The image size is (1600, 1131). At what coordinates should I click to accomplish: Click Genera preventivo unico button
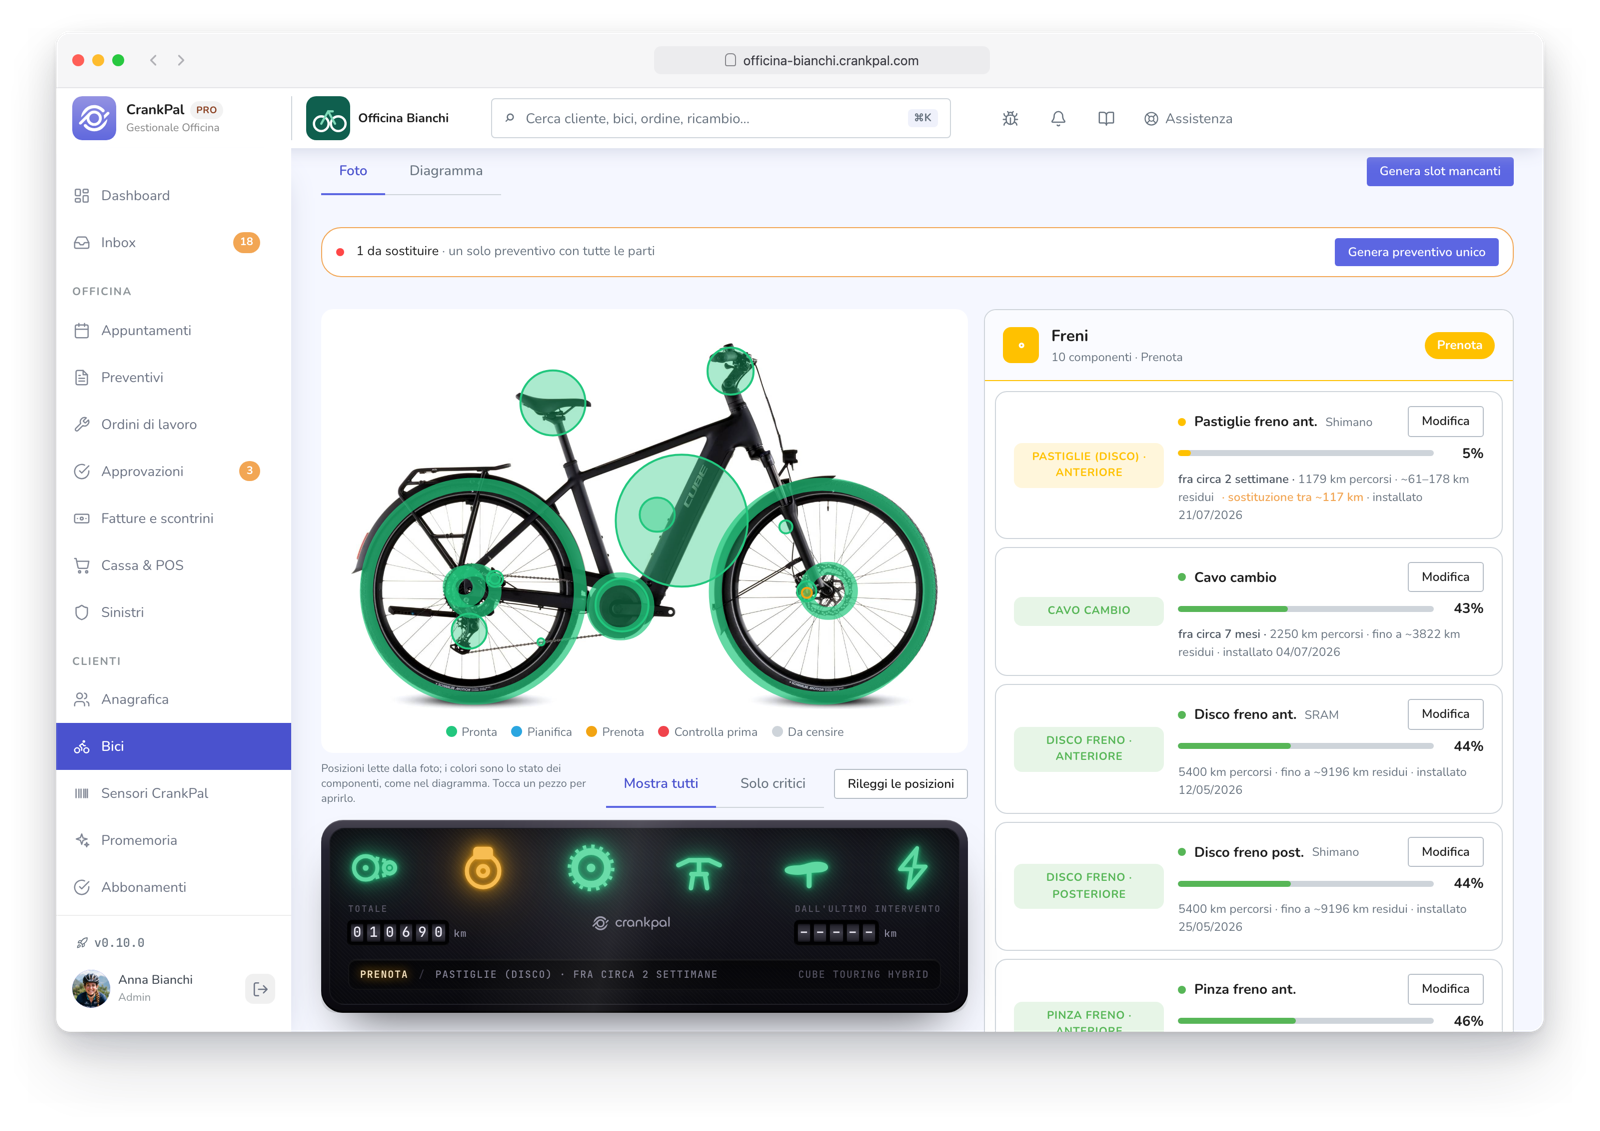(x=1416, y=252)
